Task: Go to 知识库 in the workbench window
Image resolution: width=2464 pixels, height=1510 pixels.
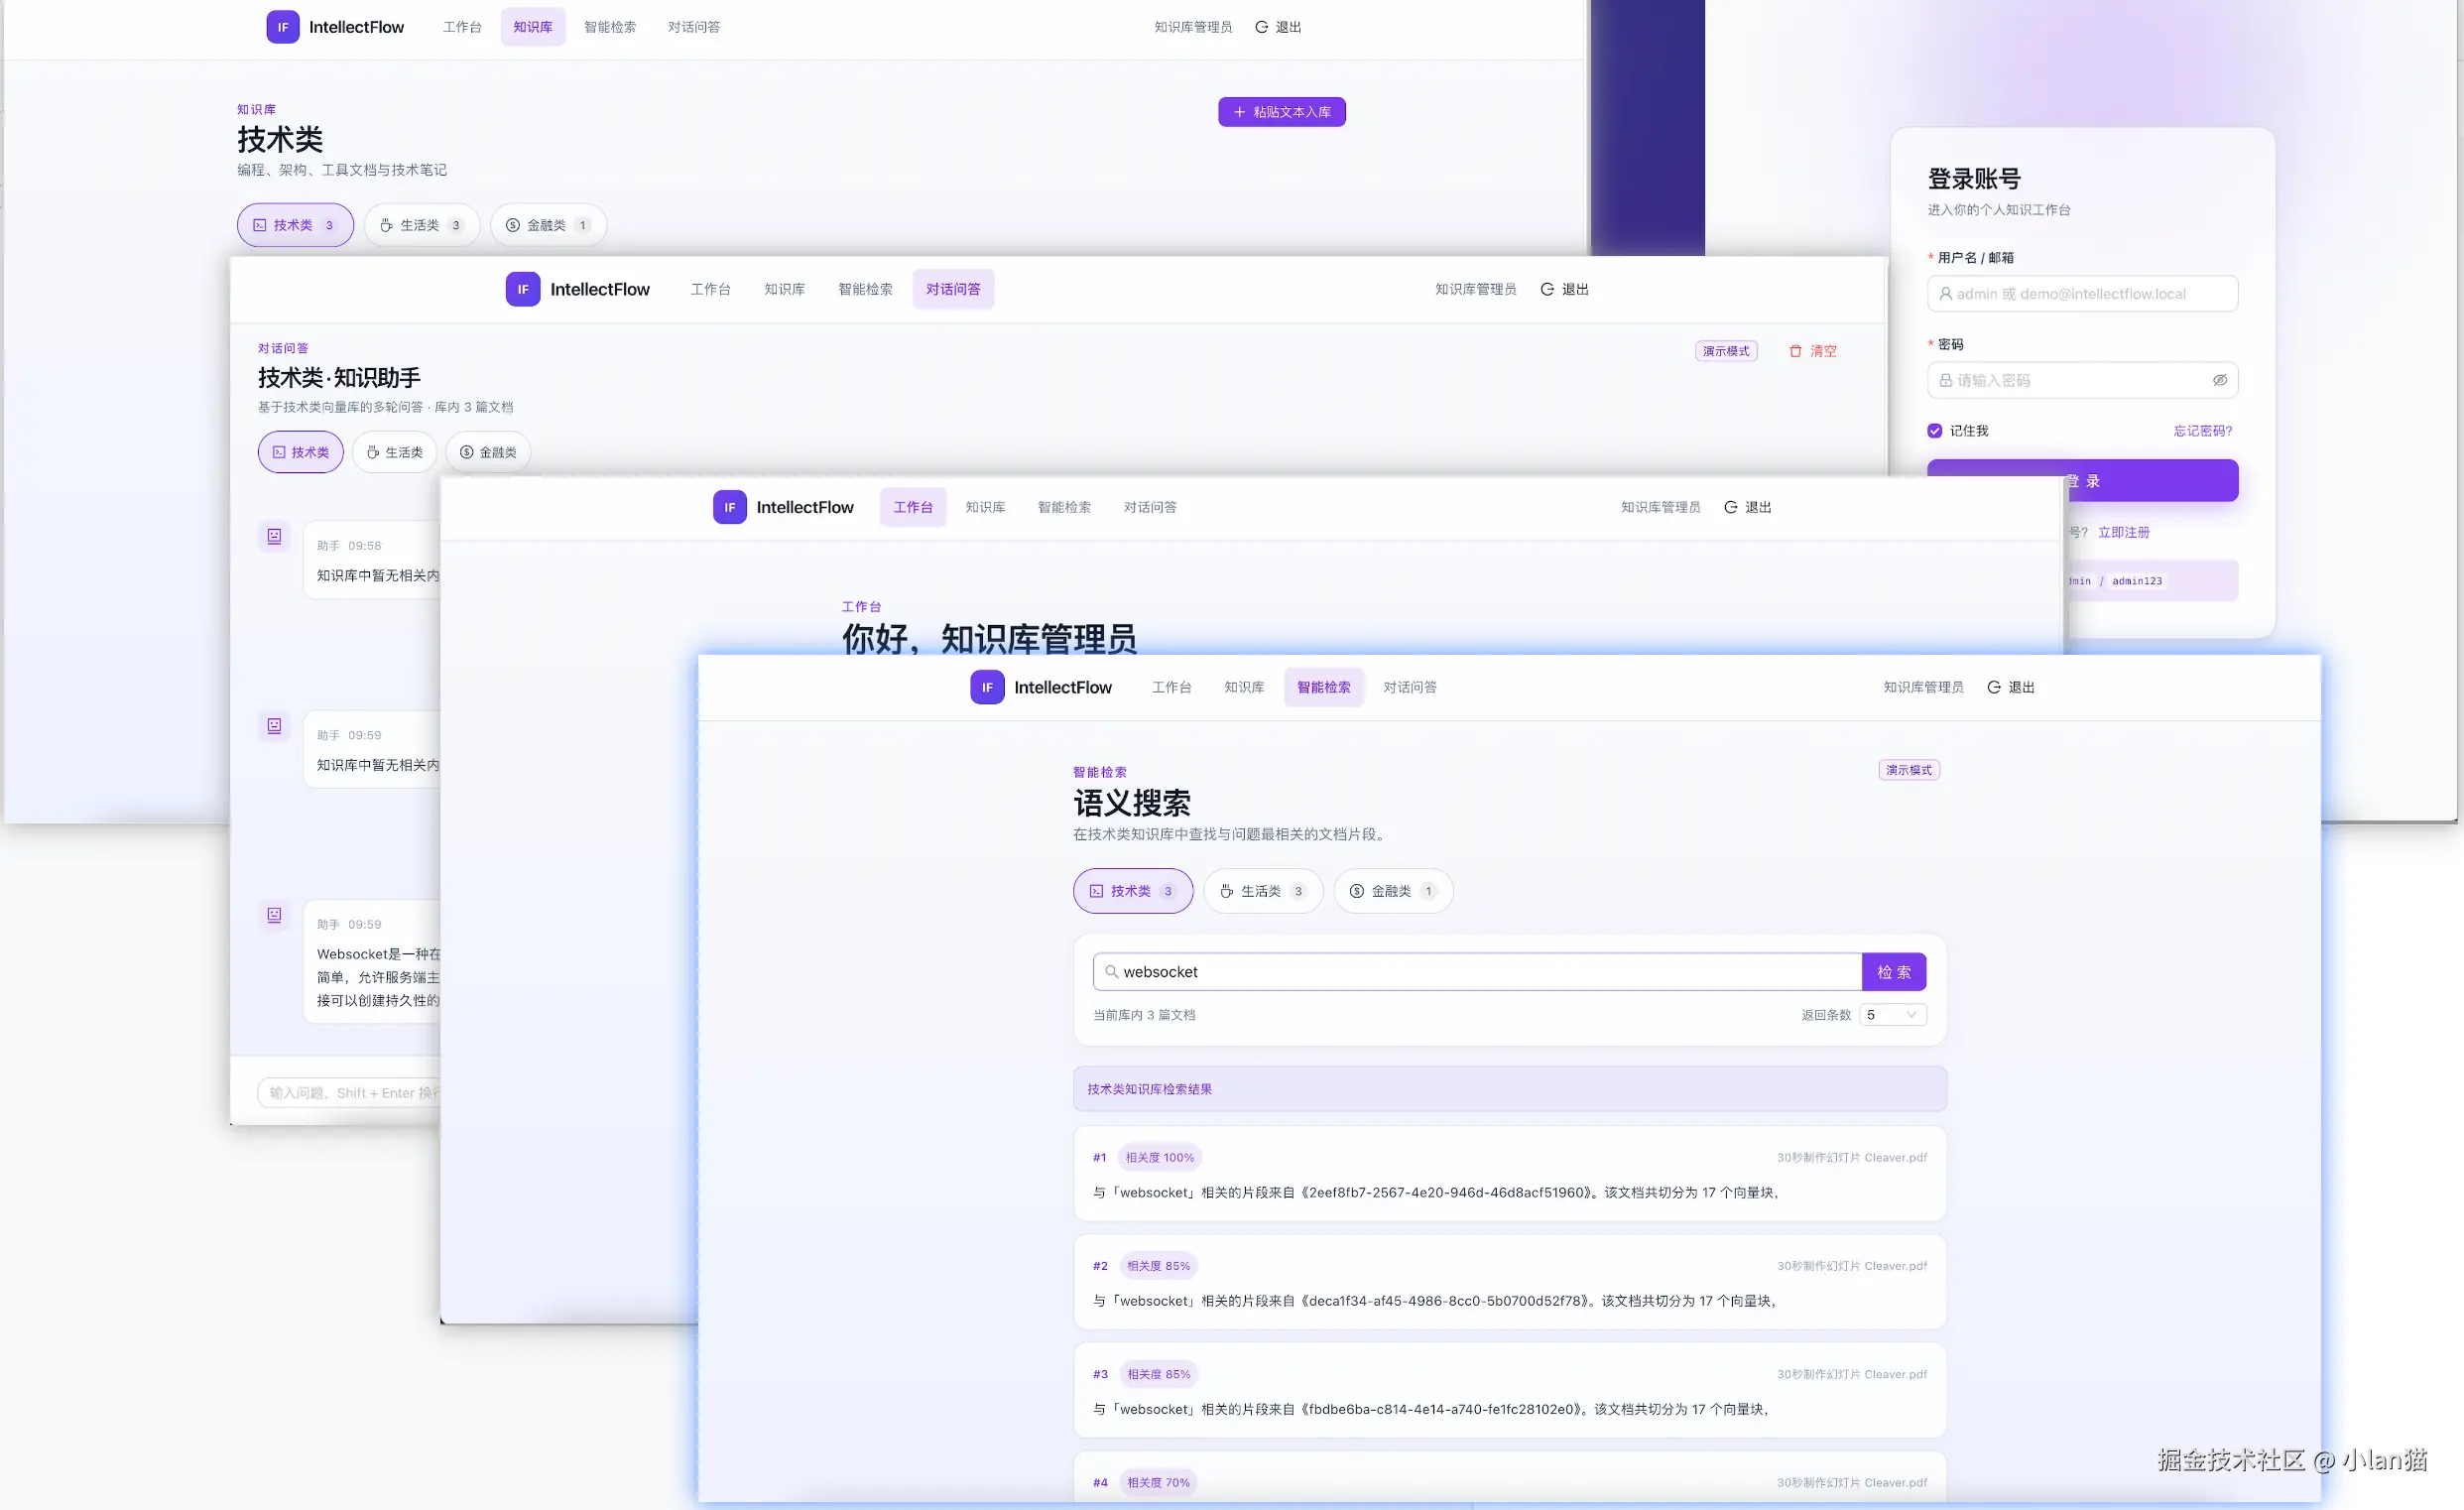Action: coord(985,507)
